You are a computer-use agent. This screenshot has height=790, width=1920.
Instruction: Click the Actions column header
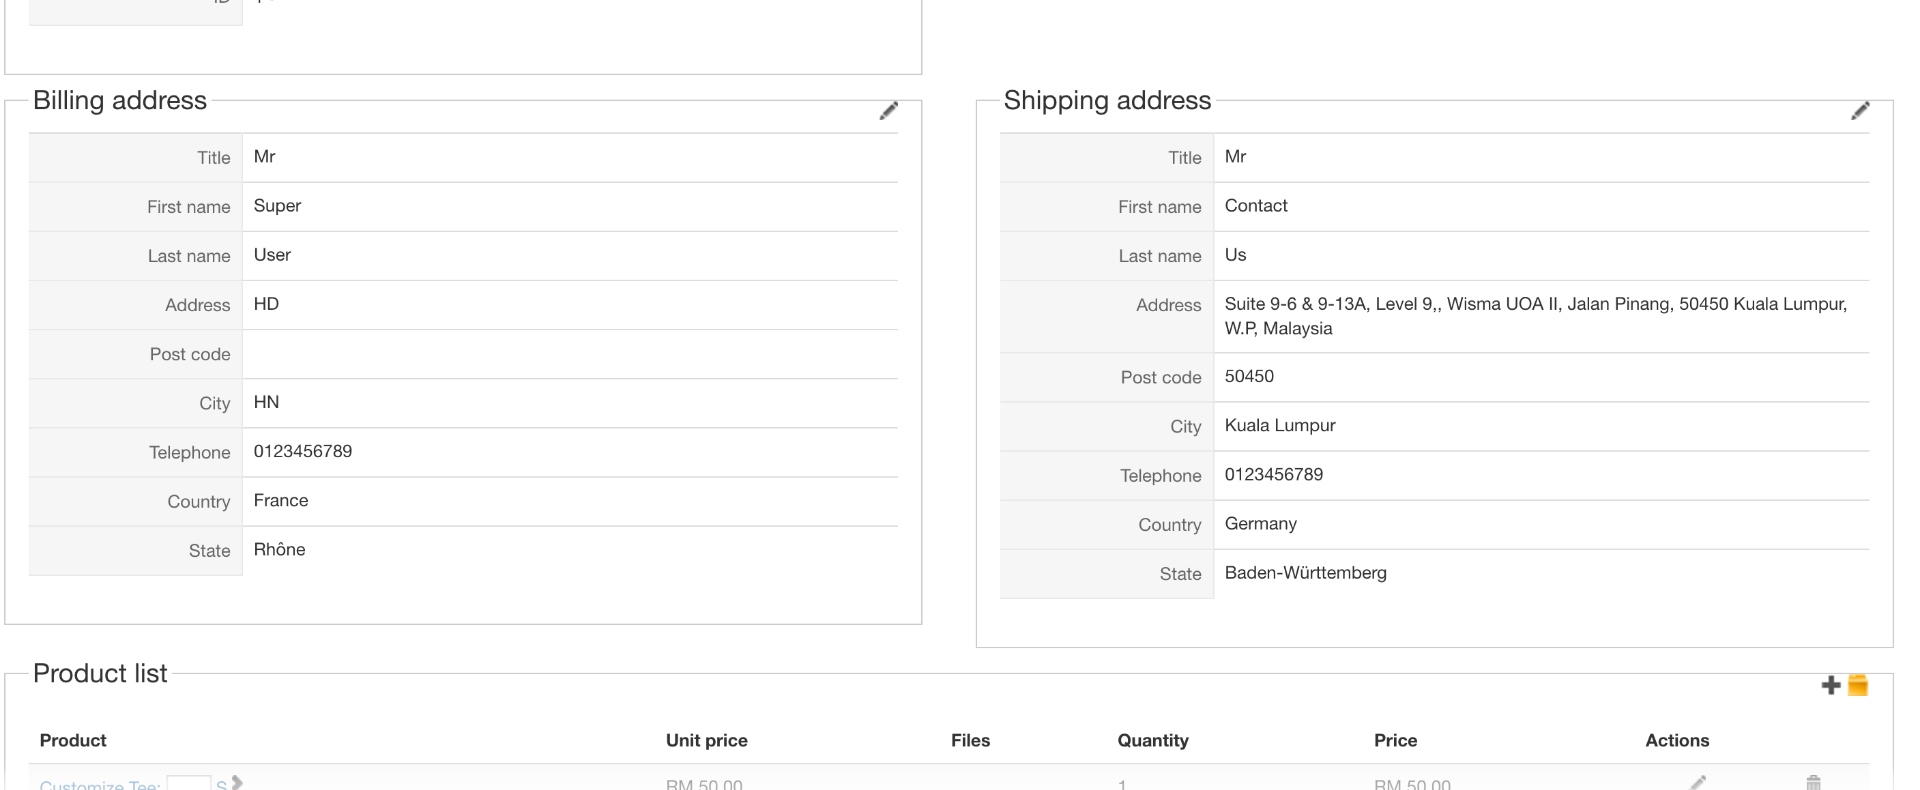pos(1677,740)
